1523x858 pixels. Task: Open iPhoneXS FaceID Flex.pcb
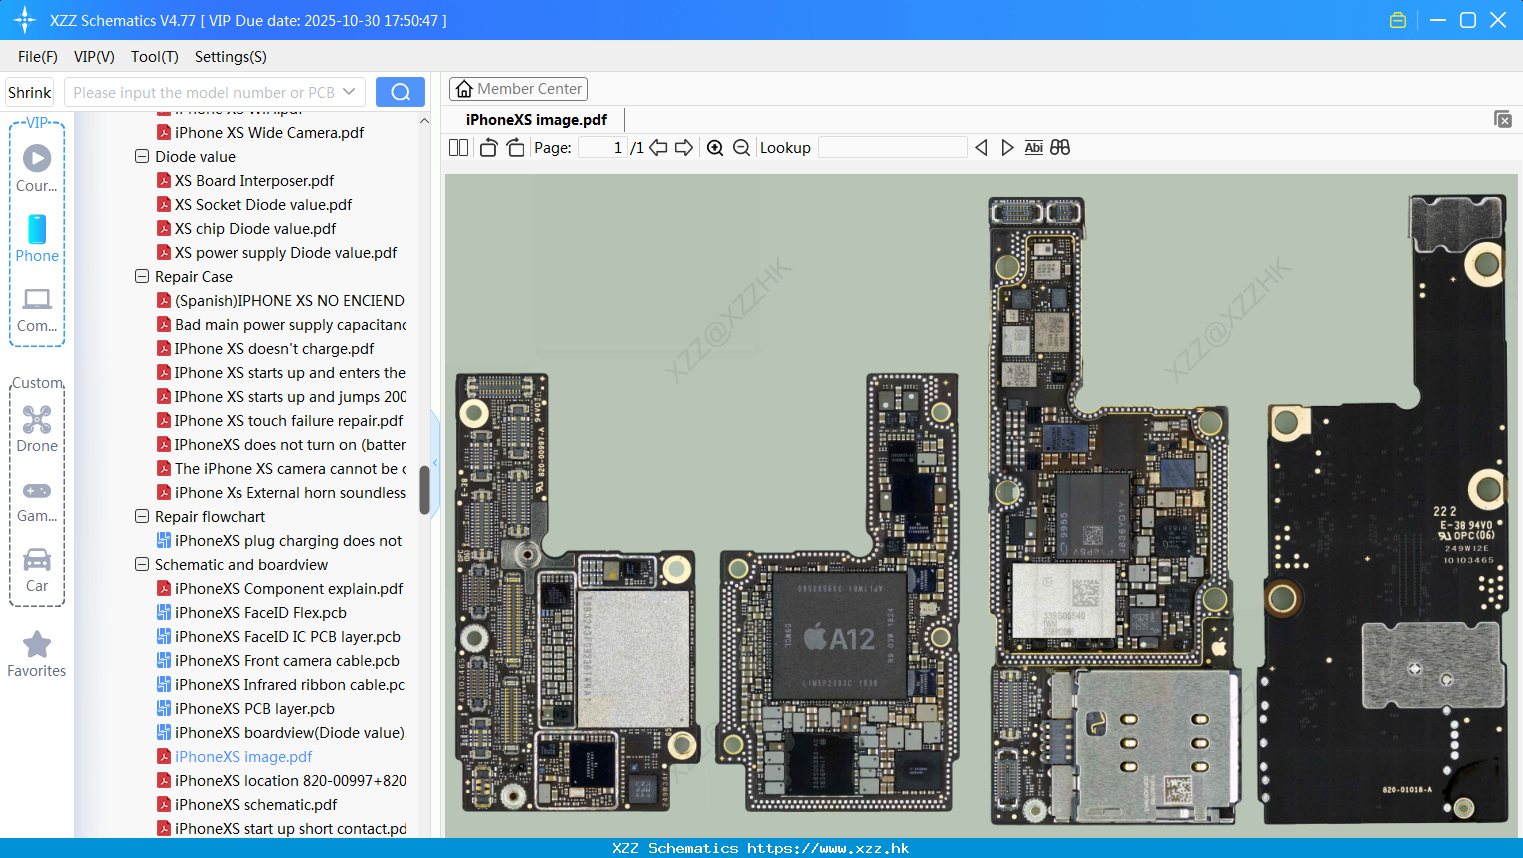(x=260, y=612)
